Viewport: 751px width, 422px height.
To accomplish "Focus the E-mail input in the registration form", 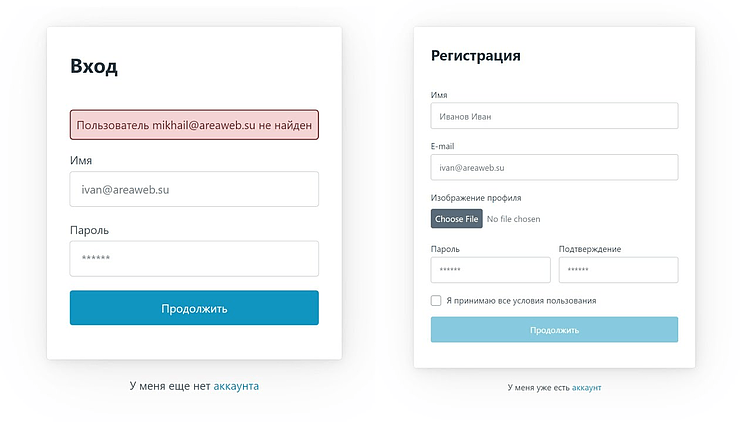I will (554, 167).
